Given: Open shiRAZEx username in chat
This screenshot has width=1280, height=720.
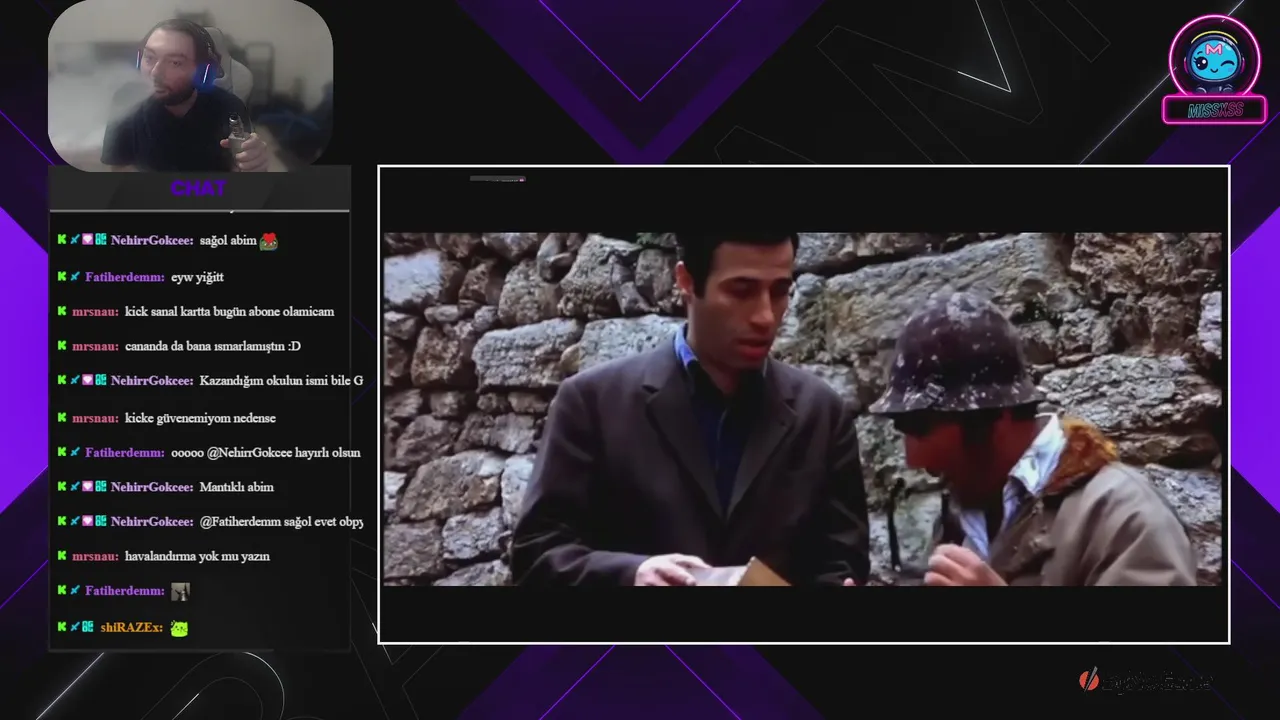Looking at the screenshot, I should [131, 628].
